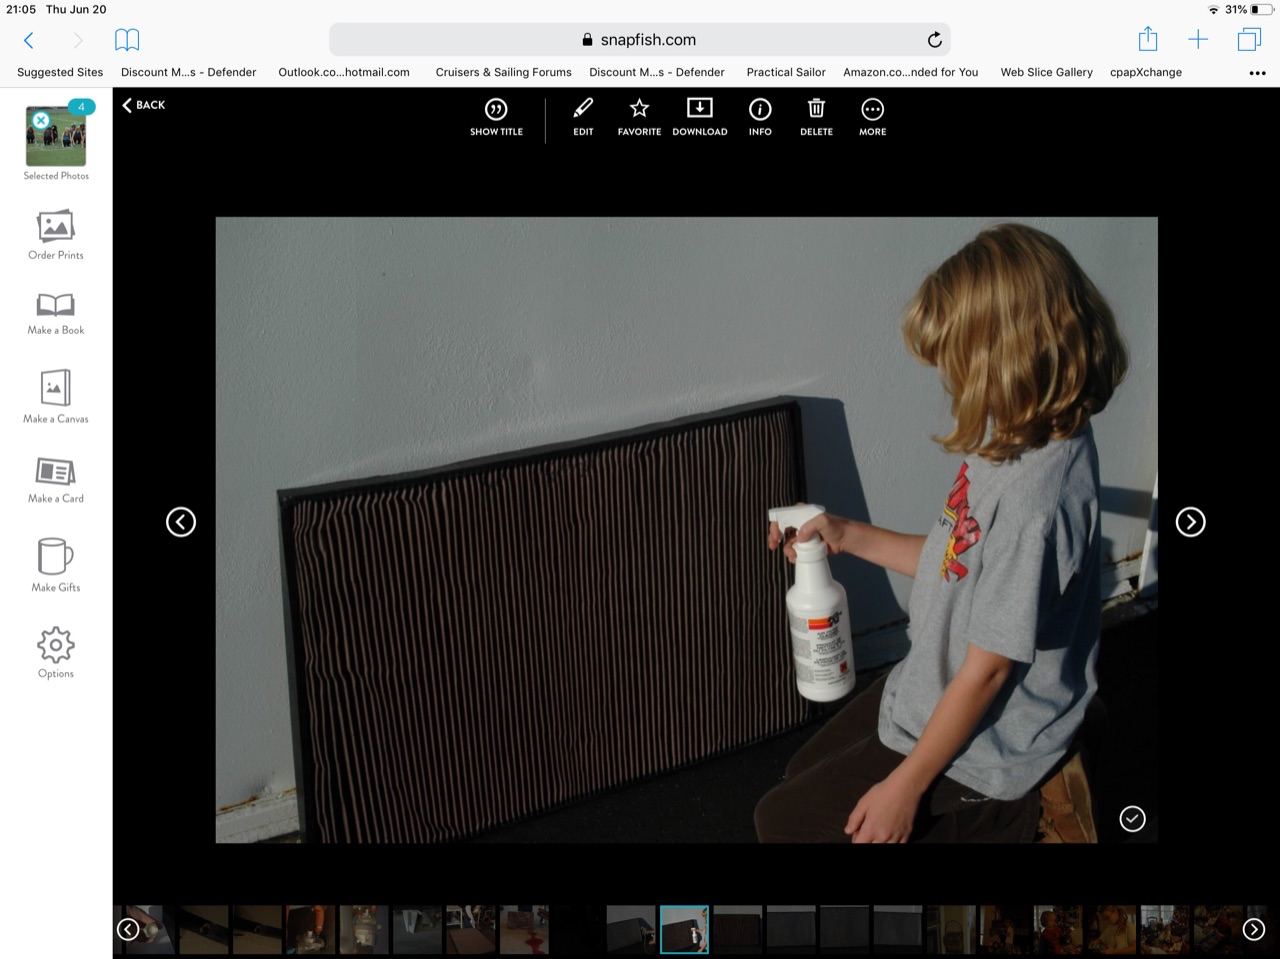Toggle the photo selection checkmark
This screenshot has width=1280, height=959.
[x=1132, y=819]
